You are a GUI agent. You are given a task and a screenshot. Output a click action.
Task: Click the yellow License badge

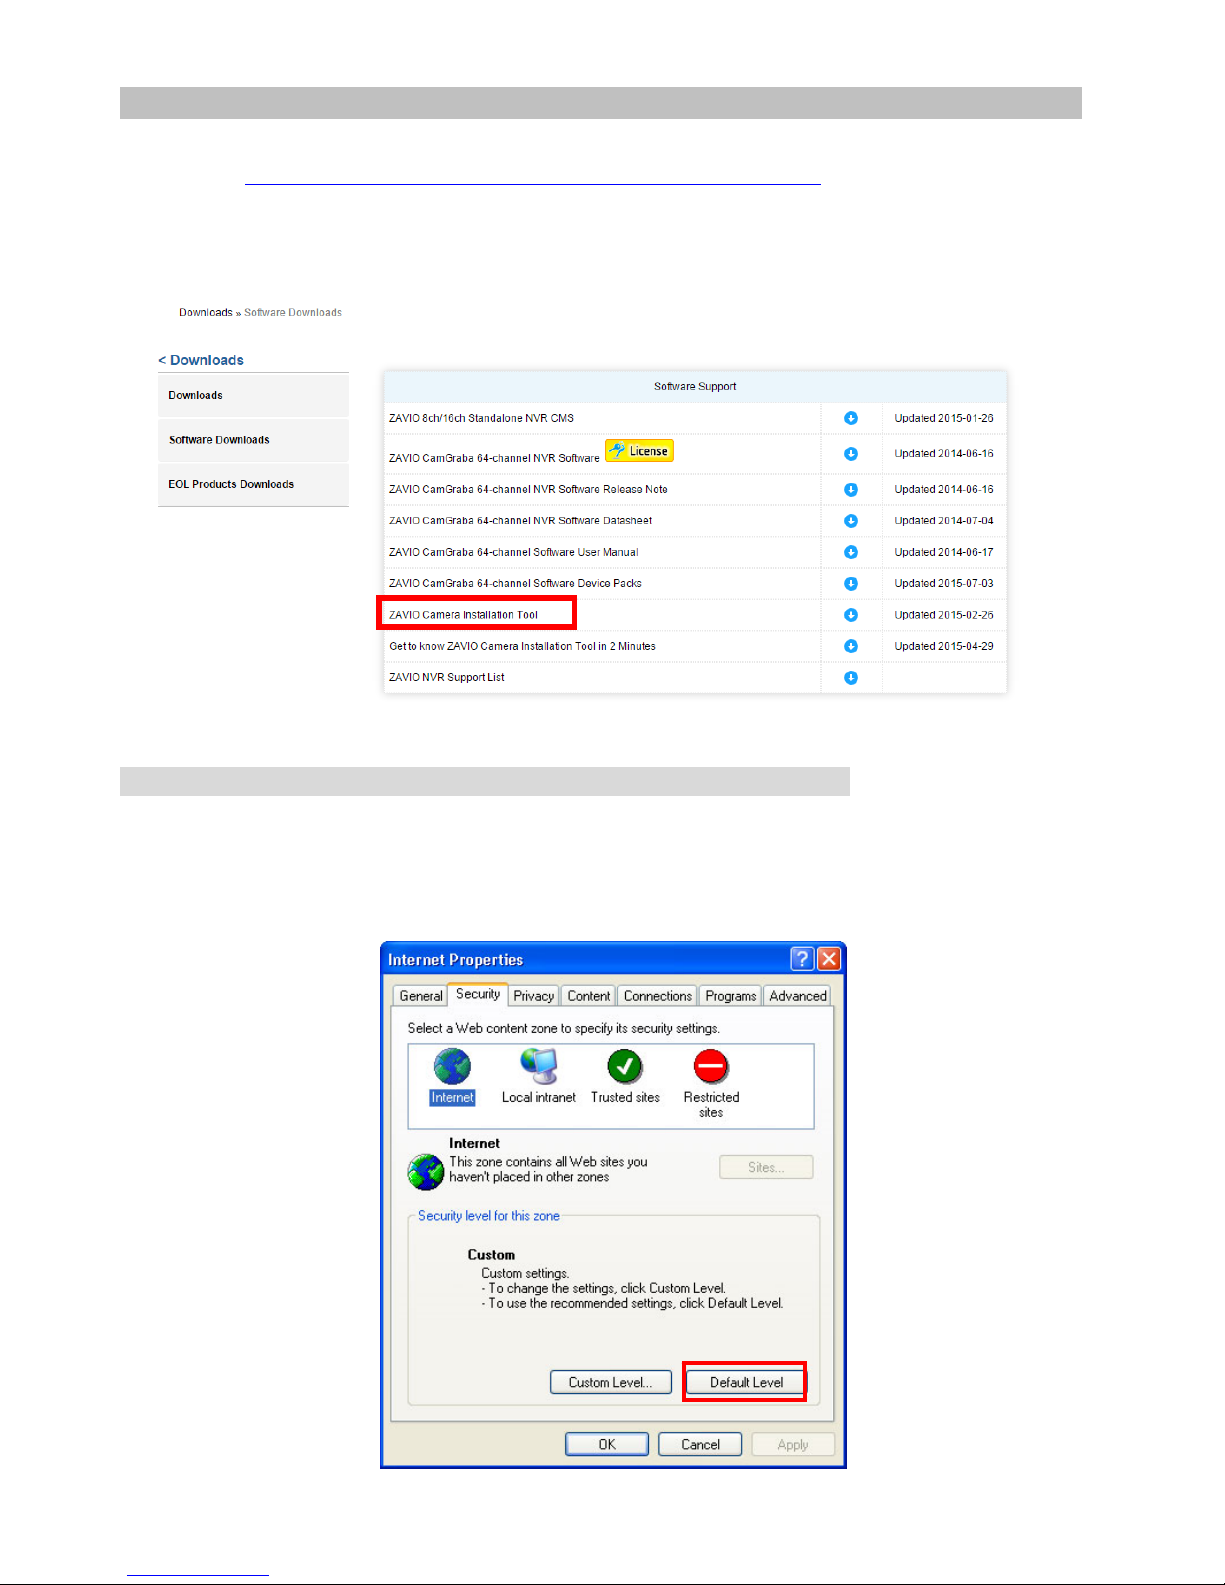639,451
